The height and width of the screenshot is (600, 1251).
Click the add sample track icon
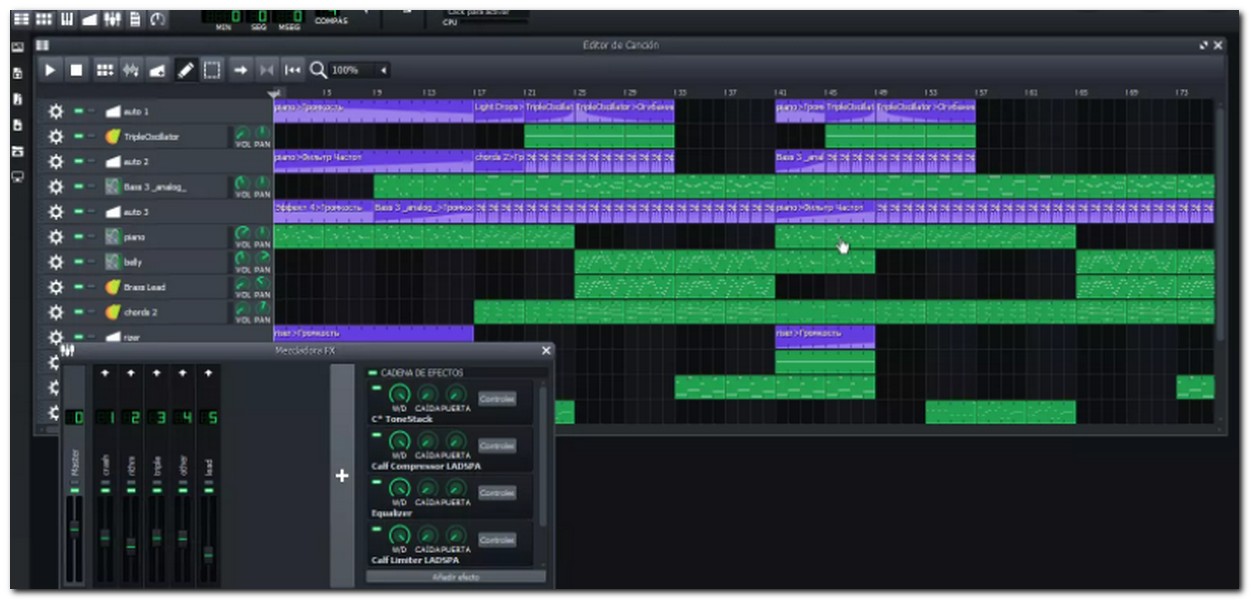[130, 70]
